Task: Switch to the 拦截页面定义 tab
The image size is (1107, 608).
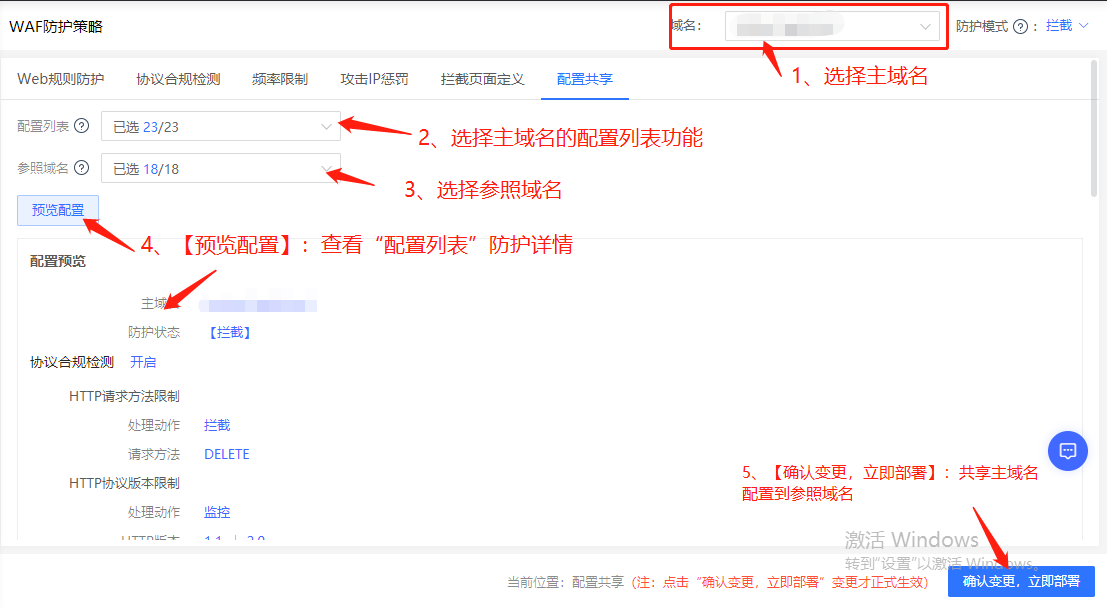Action: click(482, 79)
